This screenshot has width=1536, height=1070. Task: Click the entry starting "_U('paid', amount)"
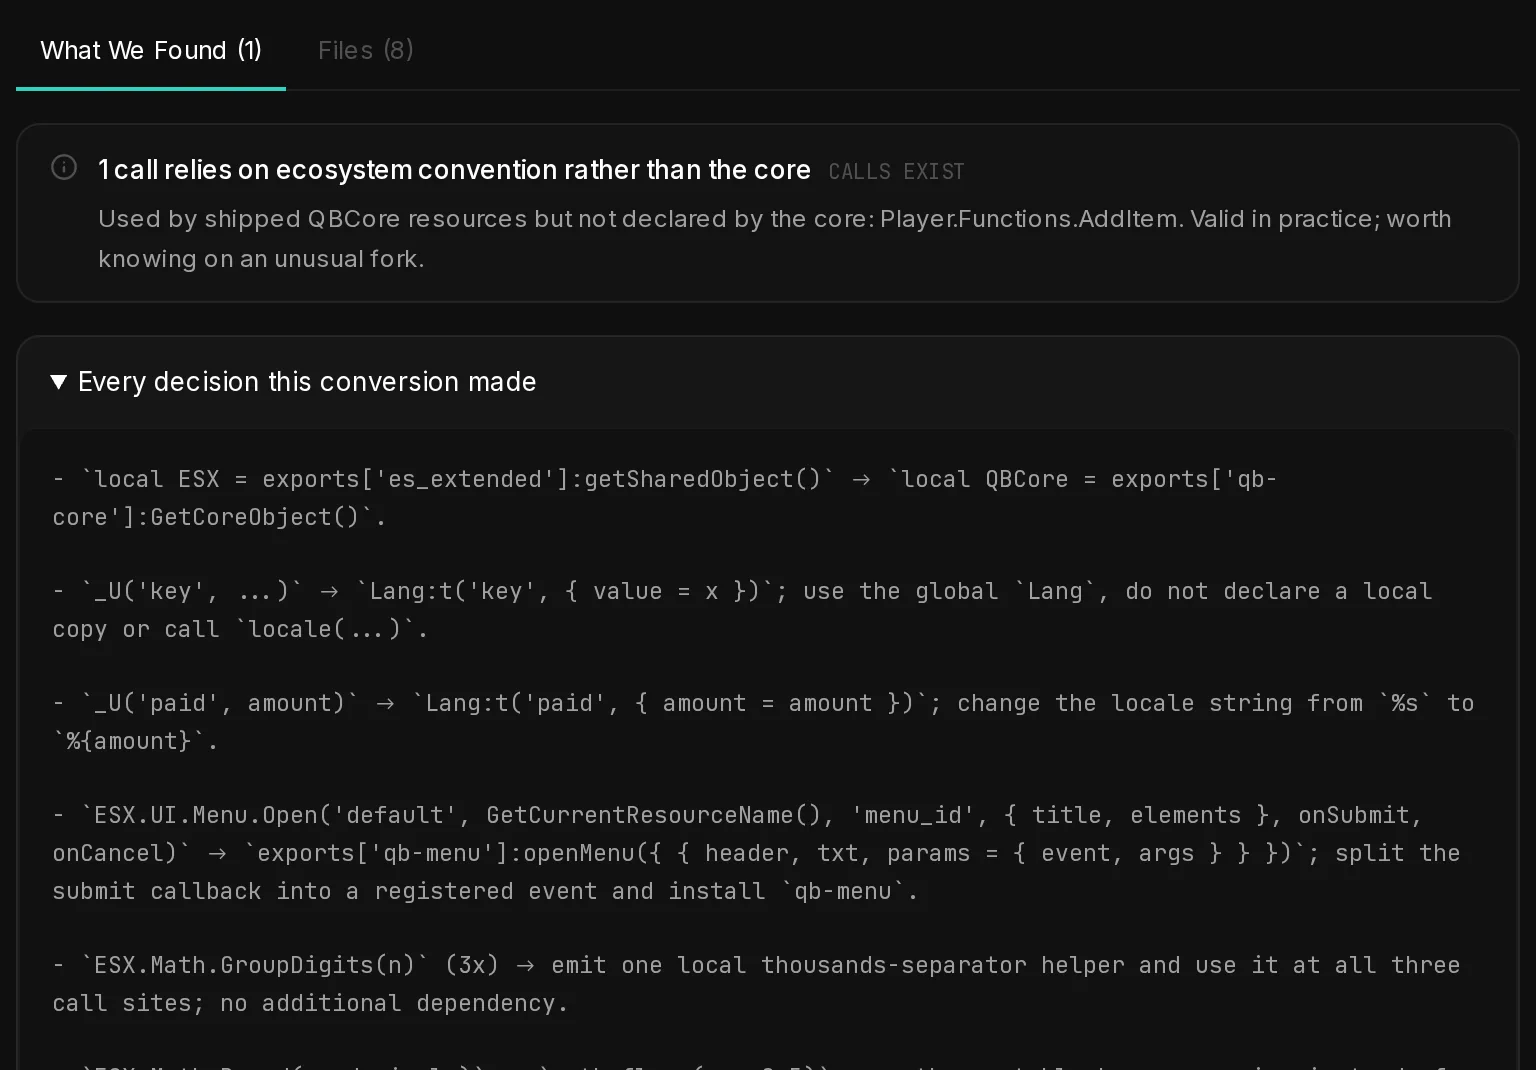click(x=764, y=722)
